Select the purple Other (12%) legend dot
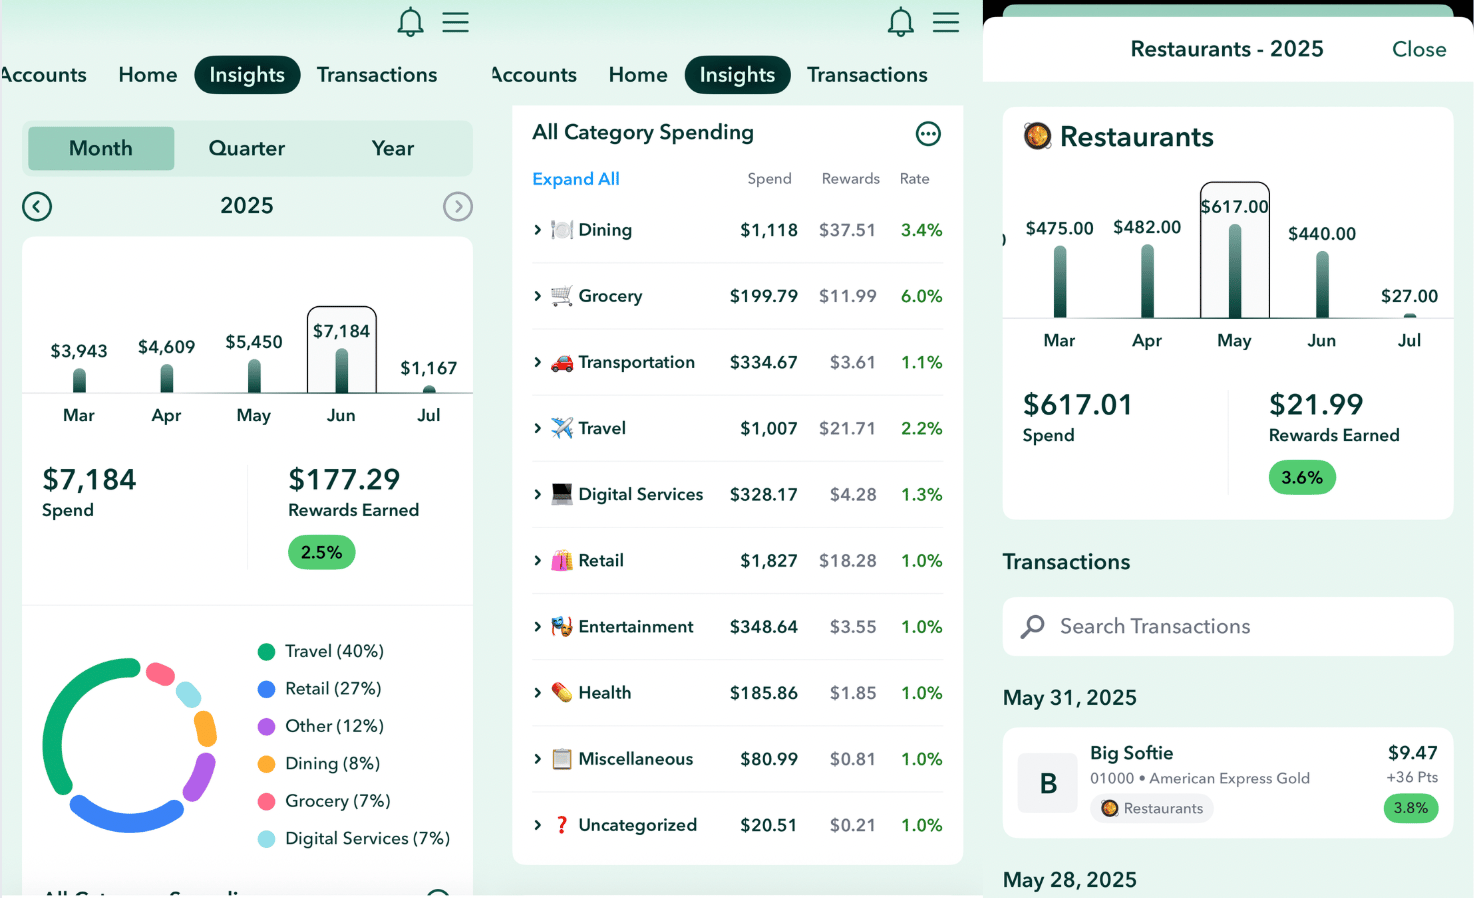 tap(266, 726)
